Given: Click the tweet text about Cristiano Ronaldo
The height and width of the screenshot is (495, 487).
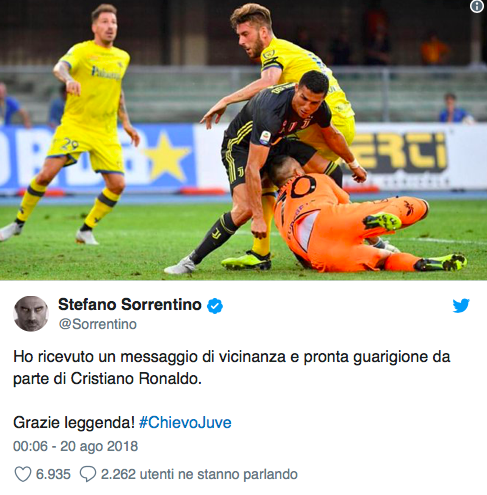Looking at the screenshot, I should pyautogui.click(x=232, y=368).
